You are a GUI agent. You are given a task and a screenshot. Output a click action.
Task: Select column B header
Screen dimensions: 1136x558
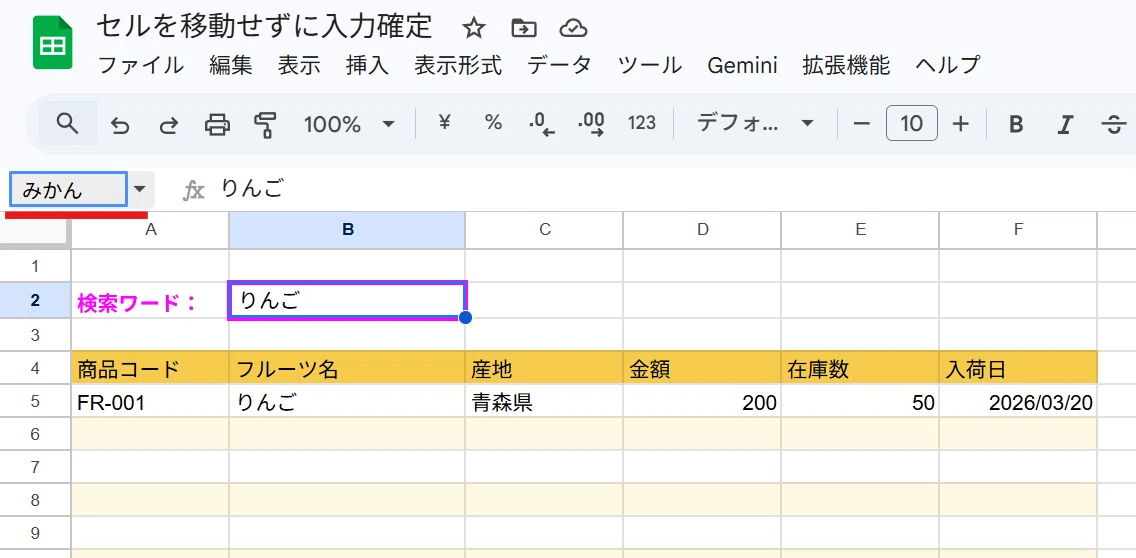click(347, 230)
